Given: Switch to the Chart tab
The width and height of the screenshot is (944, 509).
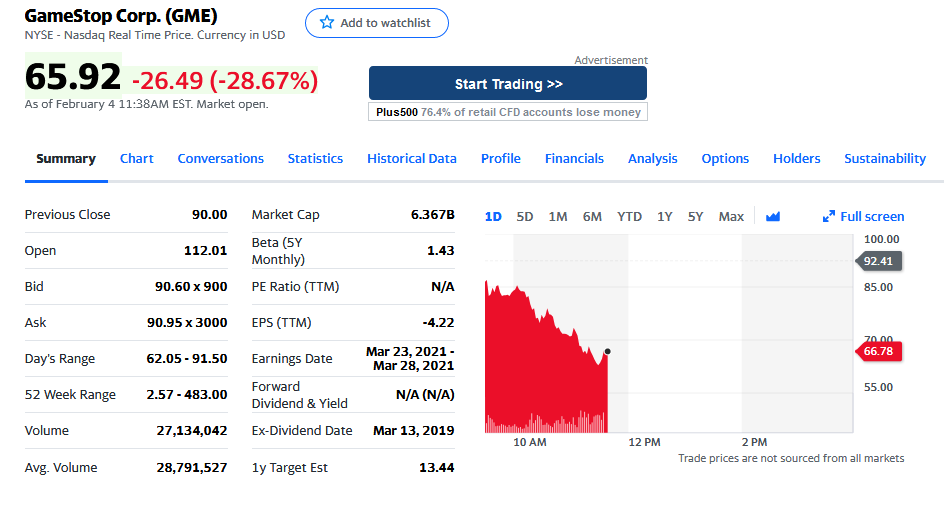Looking at the screenshot, I should click(x=137, y=159).
